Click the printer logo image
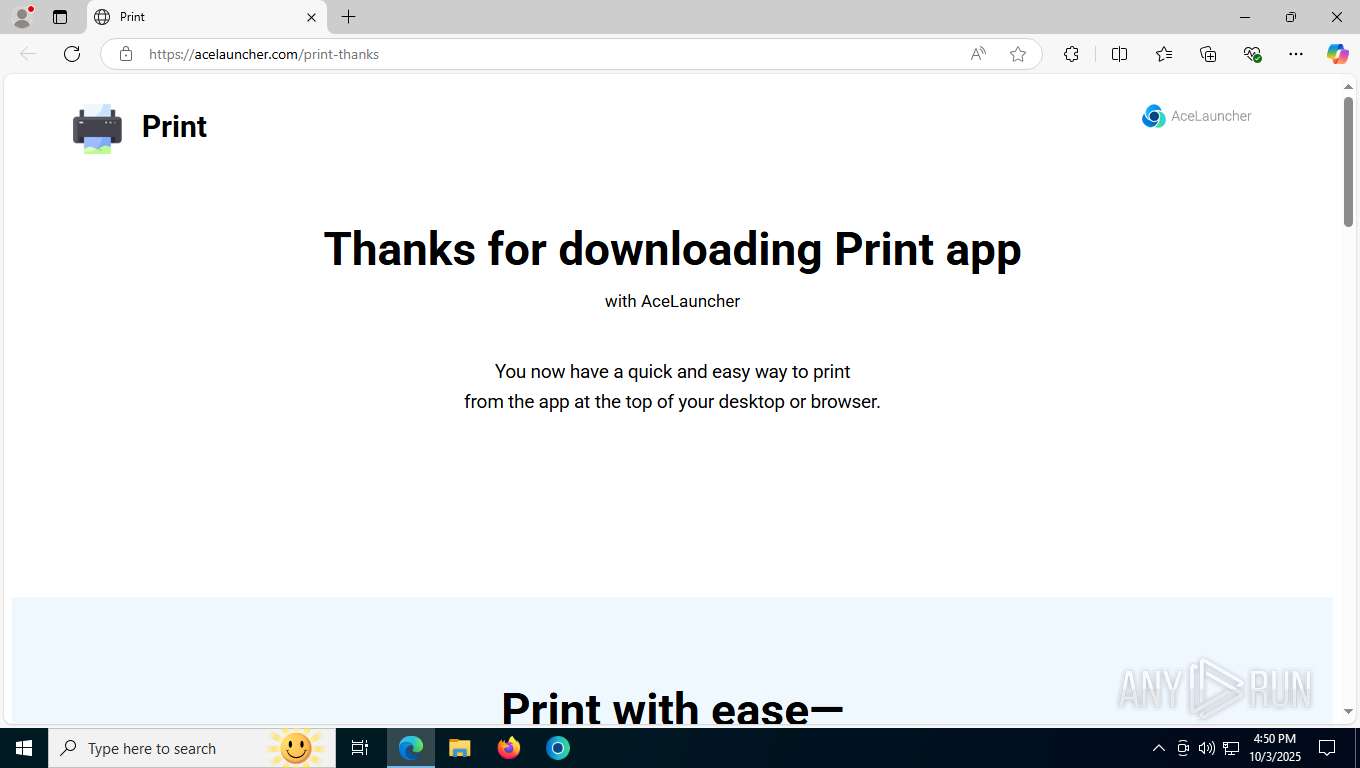 tap(97, 128)
